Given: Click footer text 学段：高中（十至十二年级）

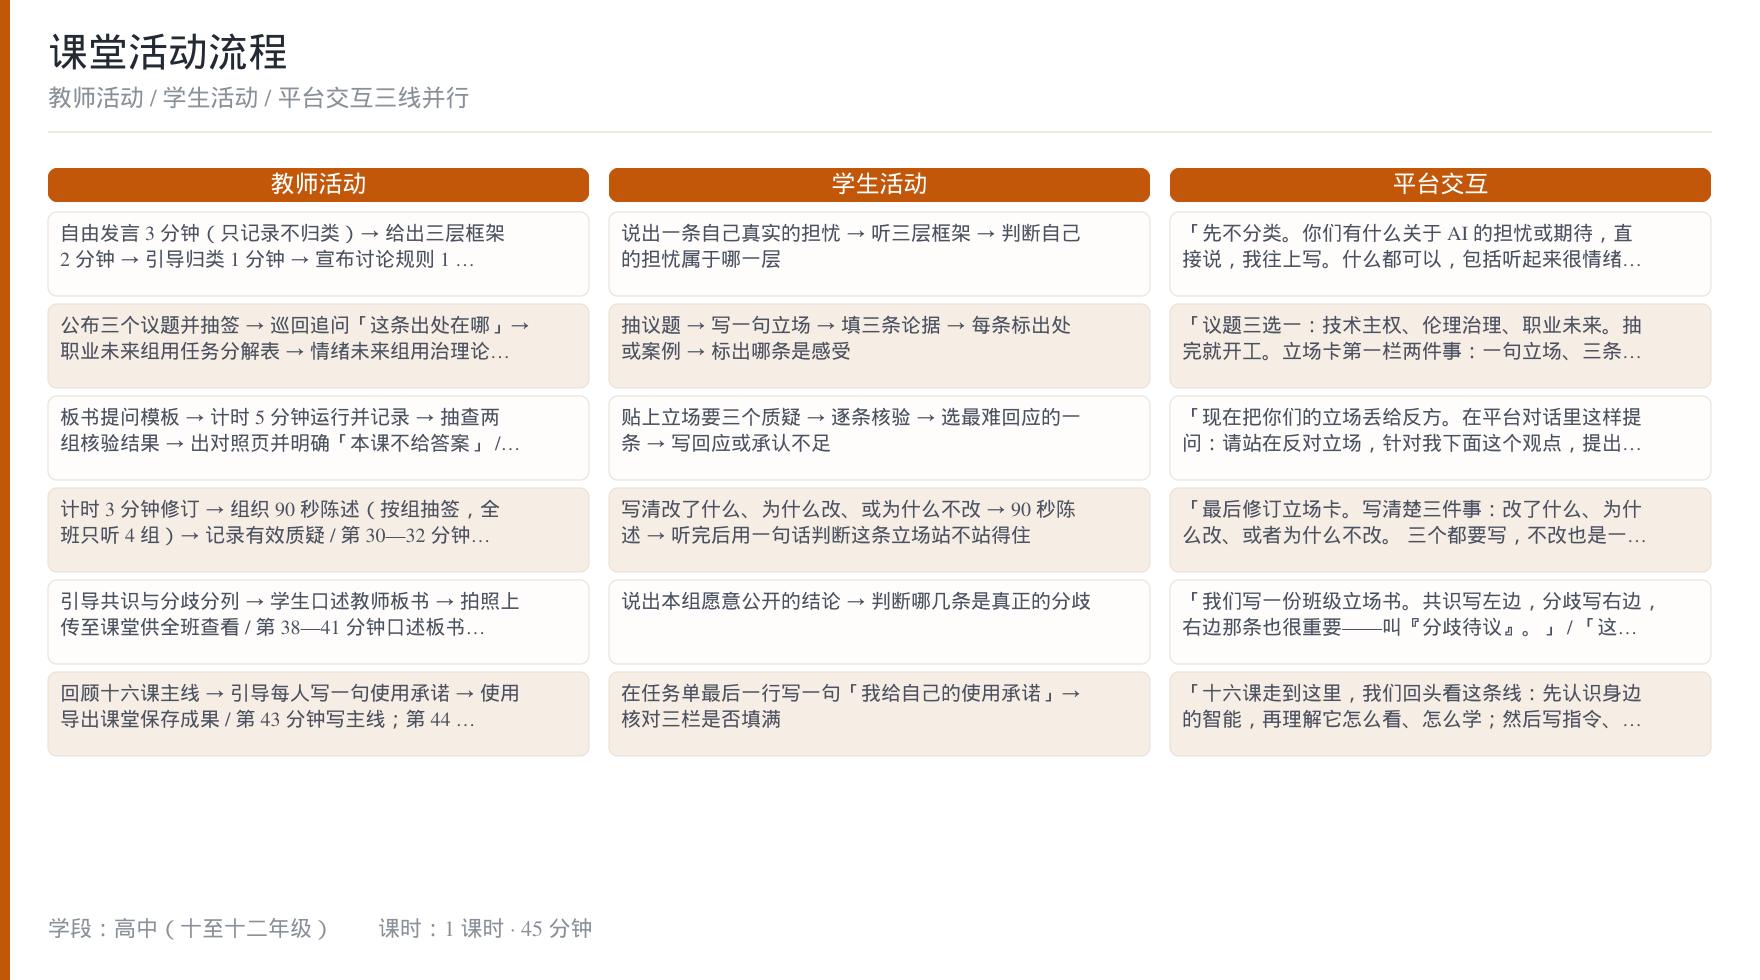Looking at the screenshot, I should (188, 929).
